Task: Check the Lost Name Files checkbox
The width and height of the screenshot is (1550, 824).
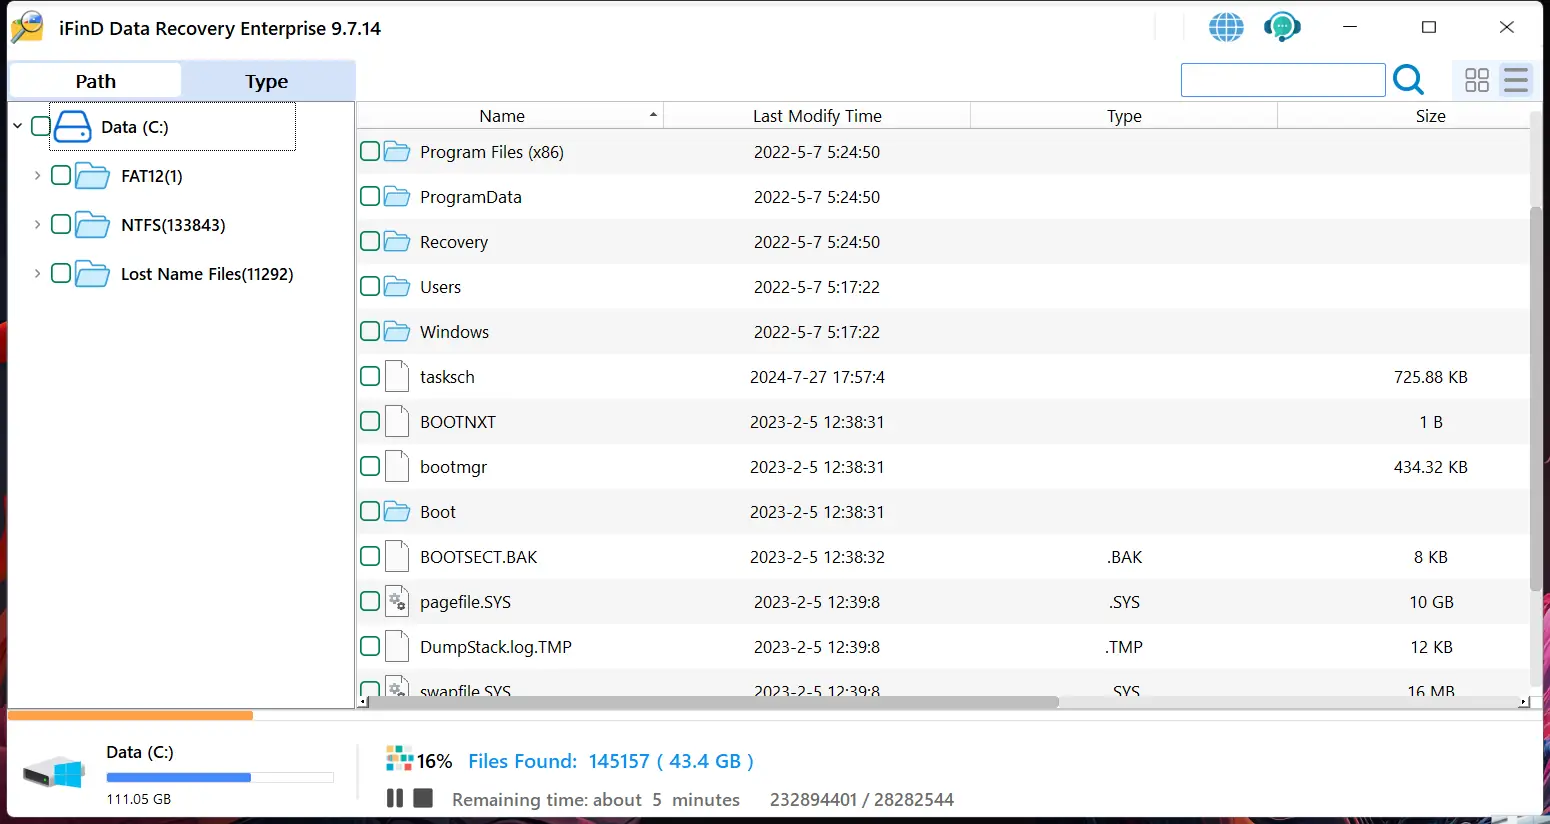Action: point(61,273)
